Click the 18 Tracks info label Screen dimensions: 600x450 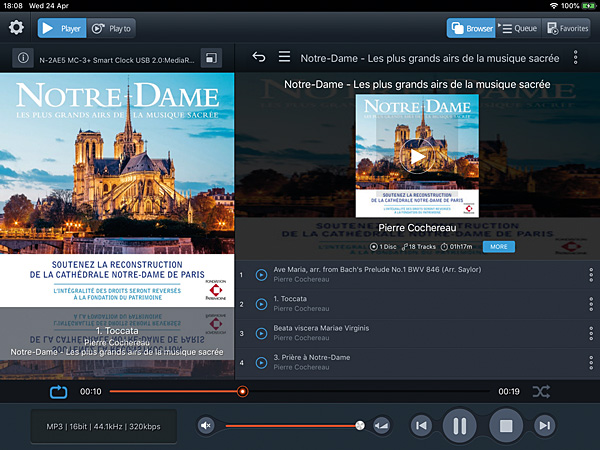(x=419, y=247)
